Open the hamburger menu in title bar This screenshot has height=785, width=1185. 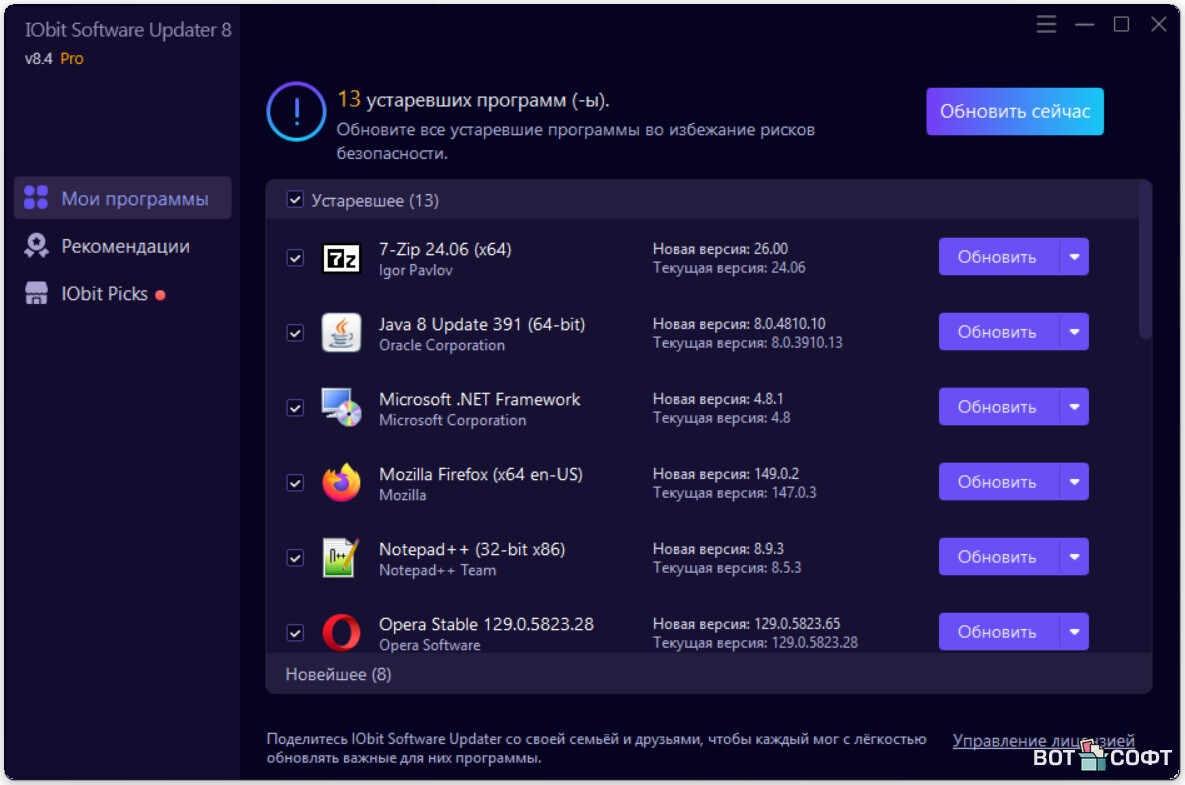pos(1046,25)
